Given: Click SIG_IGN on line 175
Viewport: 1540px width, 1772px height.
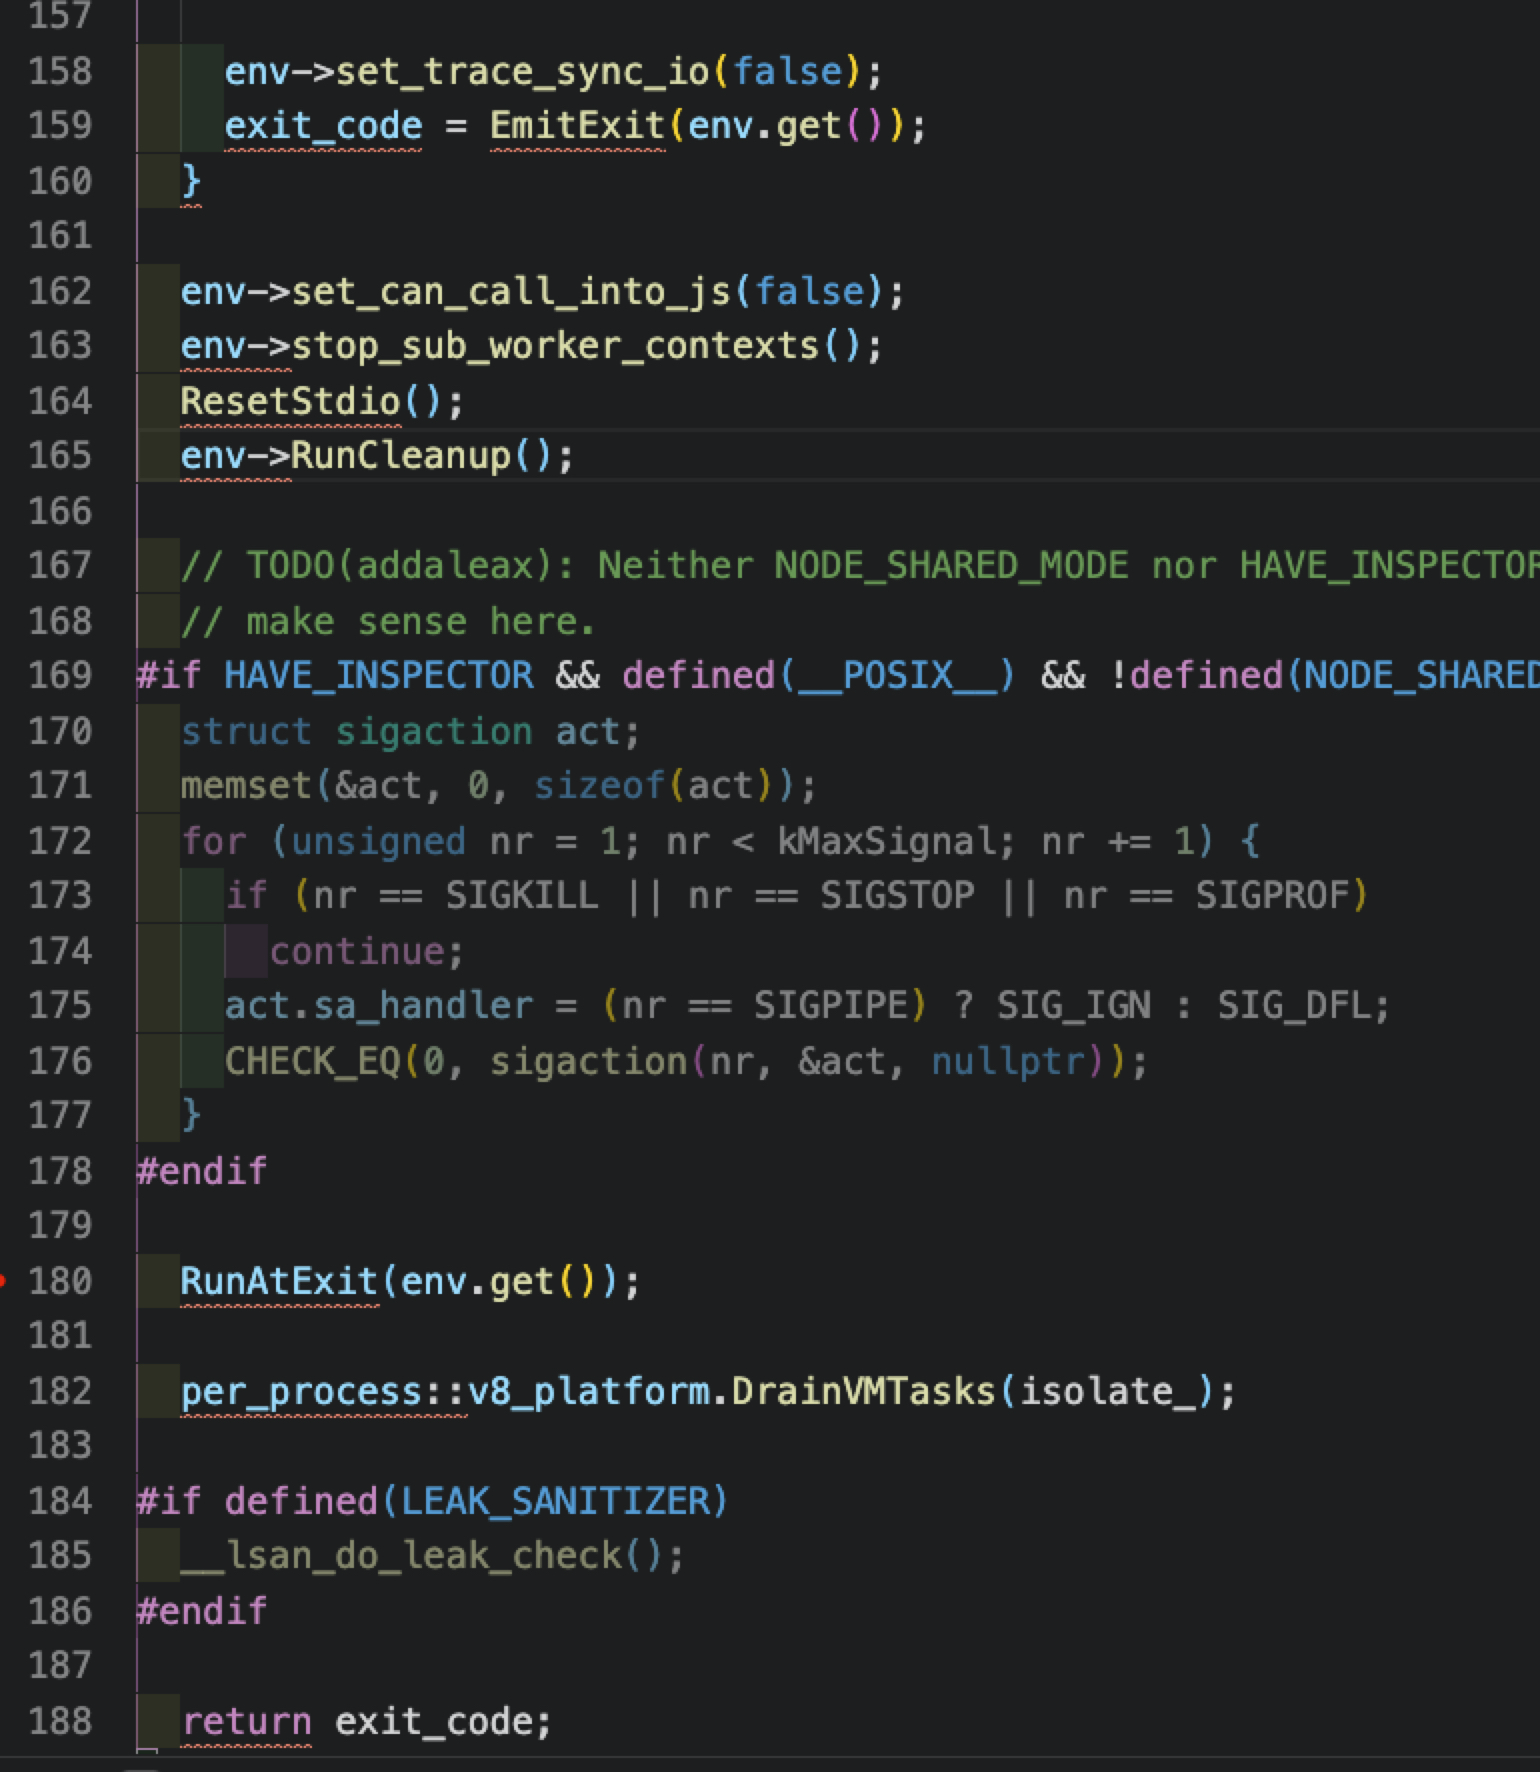Looking at the screenshot, I should click(x=1074, y=1006).
